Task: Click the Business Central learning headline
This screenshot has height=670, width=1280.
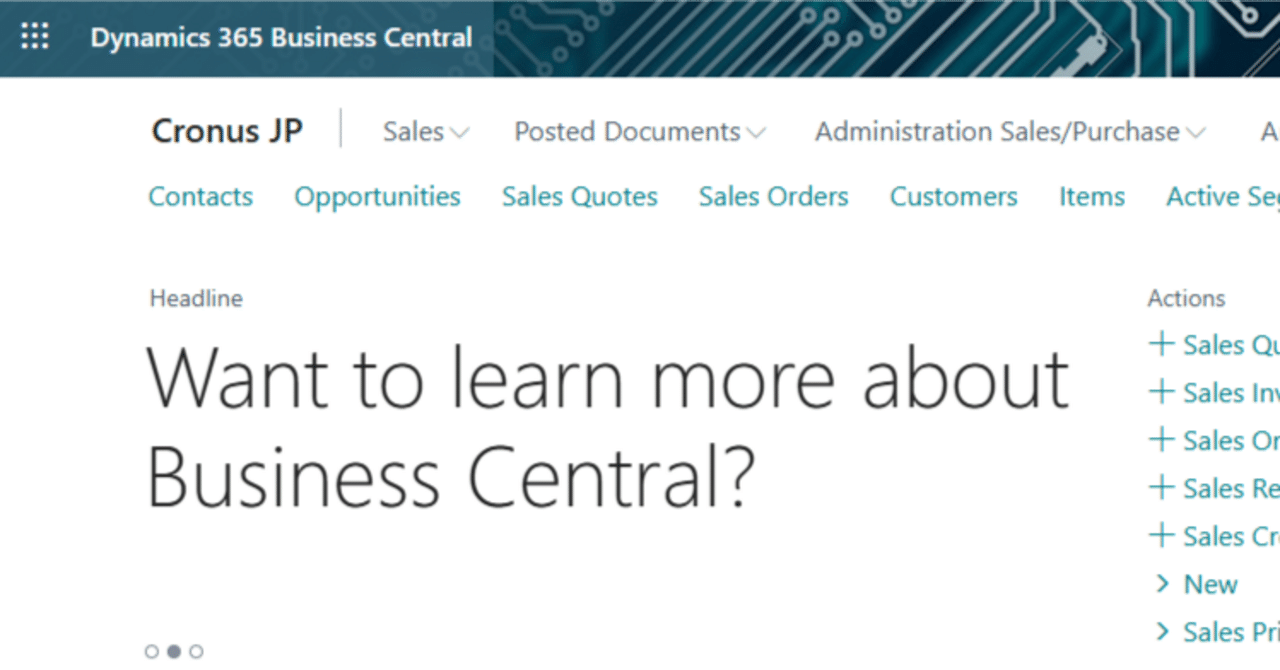Action: tap(600, 425)
